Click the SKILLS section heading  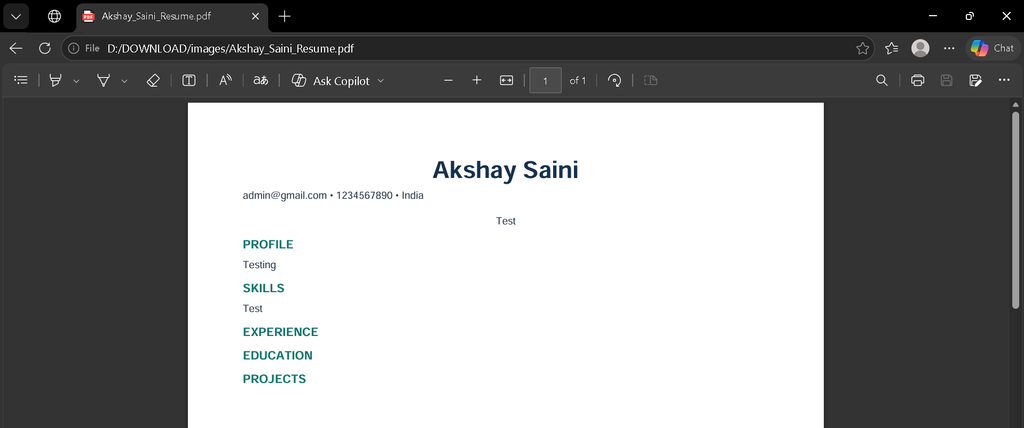click(x=263, y=288)
